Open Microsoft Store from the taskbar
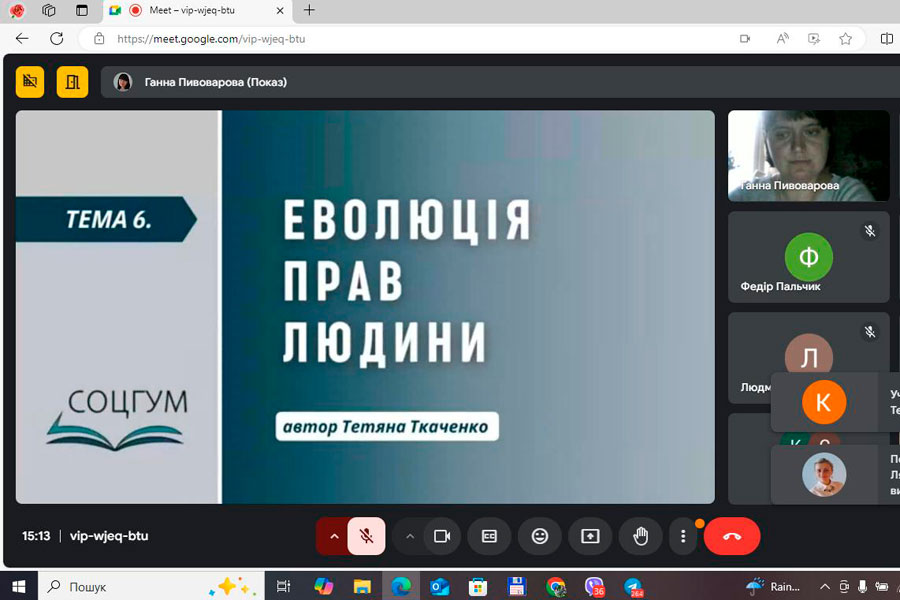900x600 pixels. (478, 586)
